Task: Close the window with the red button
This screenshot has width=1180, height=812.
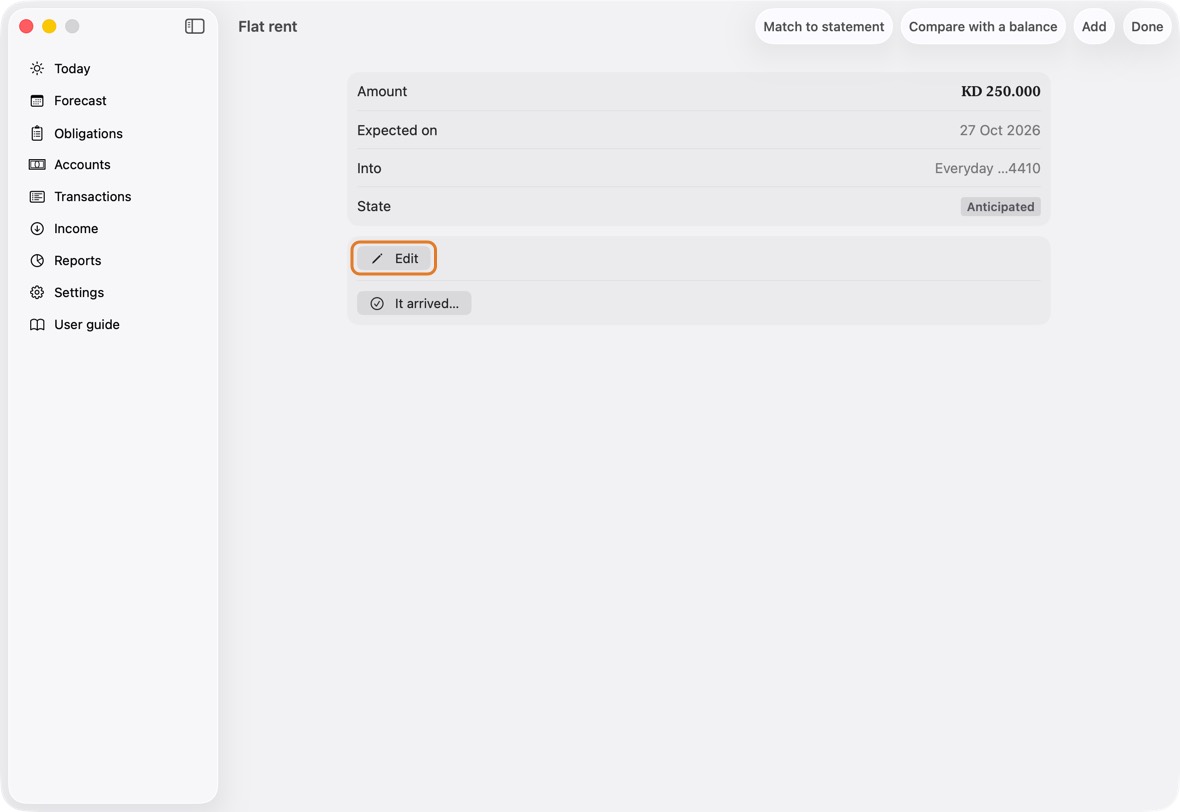Action: click(x=26, y=26)
